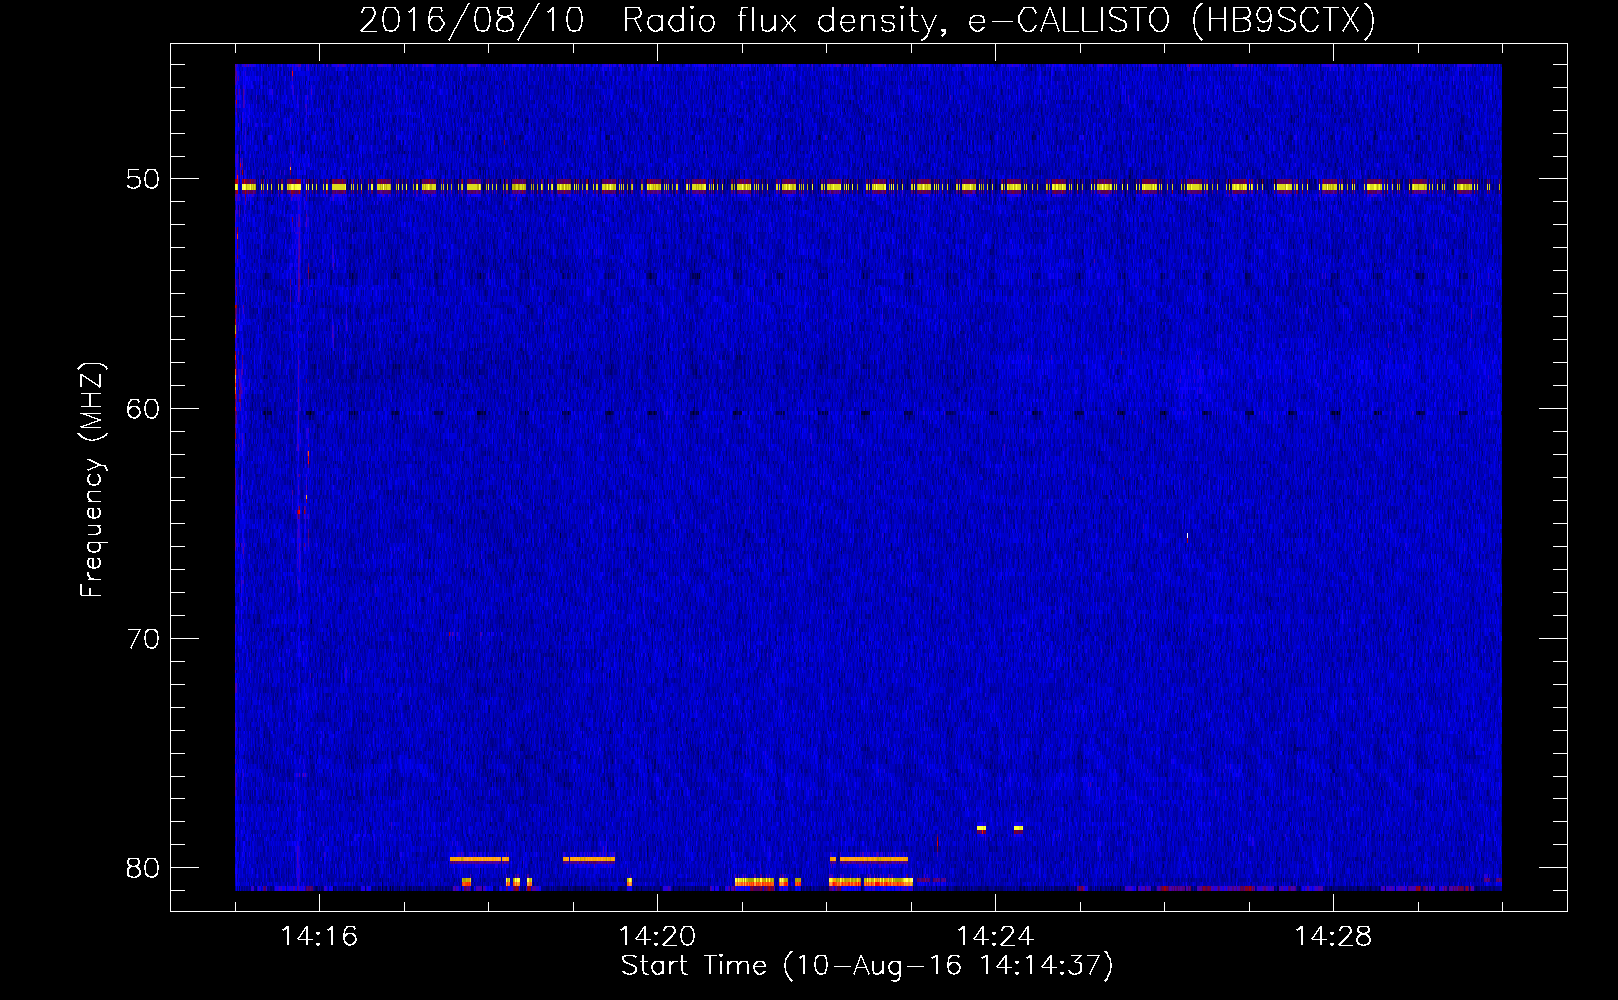Click the middle orange bar near 14:19
The width and height of the screenshot is (1618, 1000).
590,859
